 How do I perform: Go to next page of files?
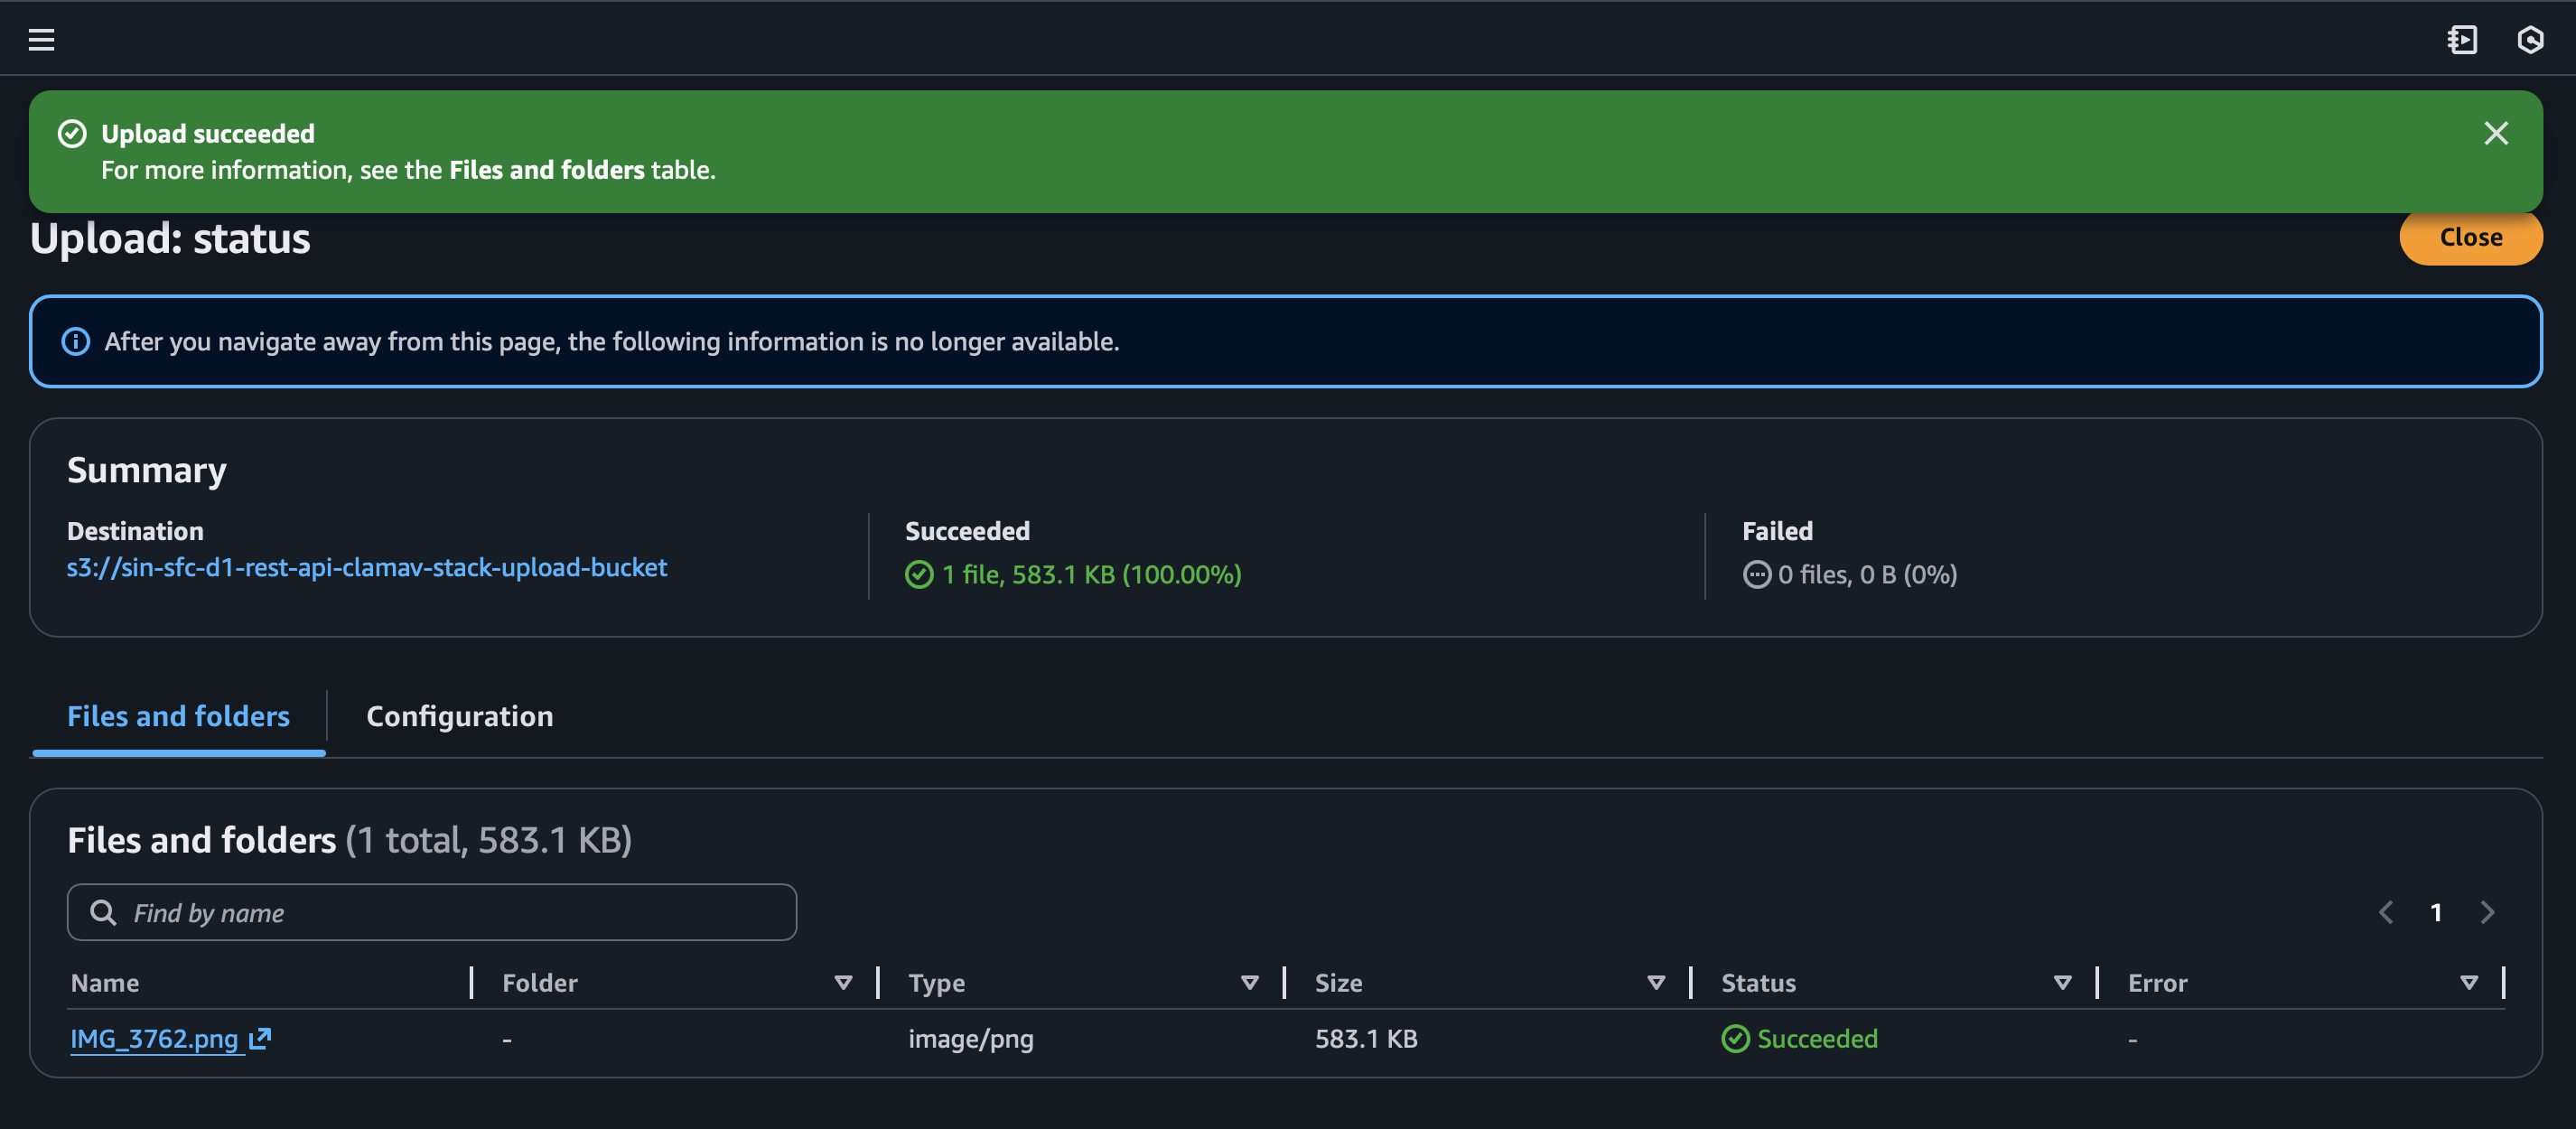pyautogui.click(x=2487, y=912)
